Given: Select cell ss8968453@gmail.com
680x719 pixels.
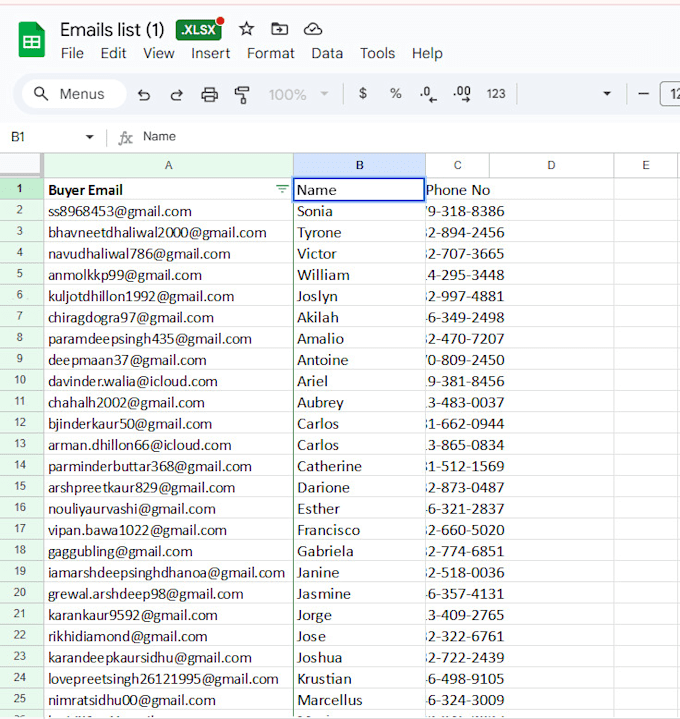Looking at the screenshot, I should 168,211.
